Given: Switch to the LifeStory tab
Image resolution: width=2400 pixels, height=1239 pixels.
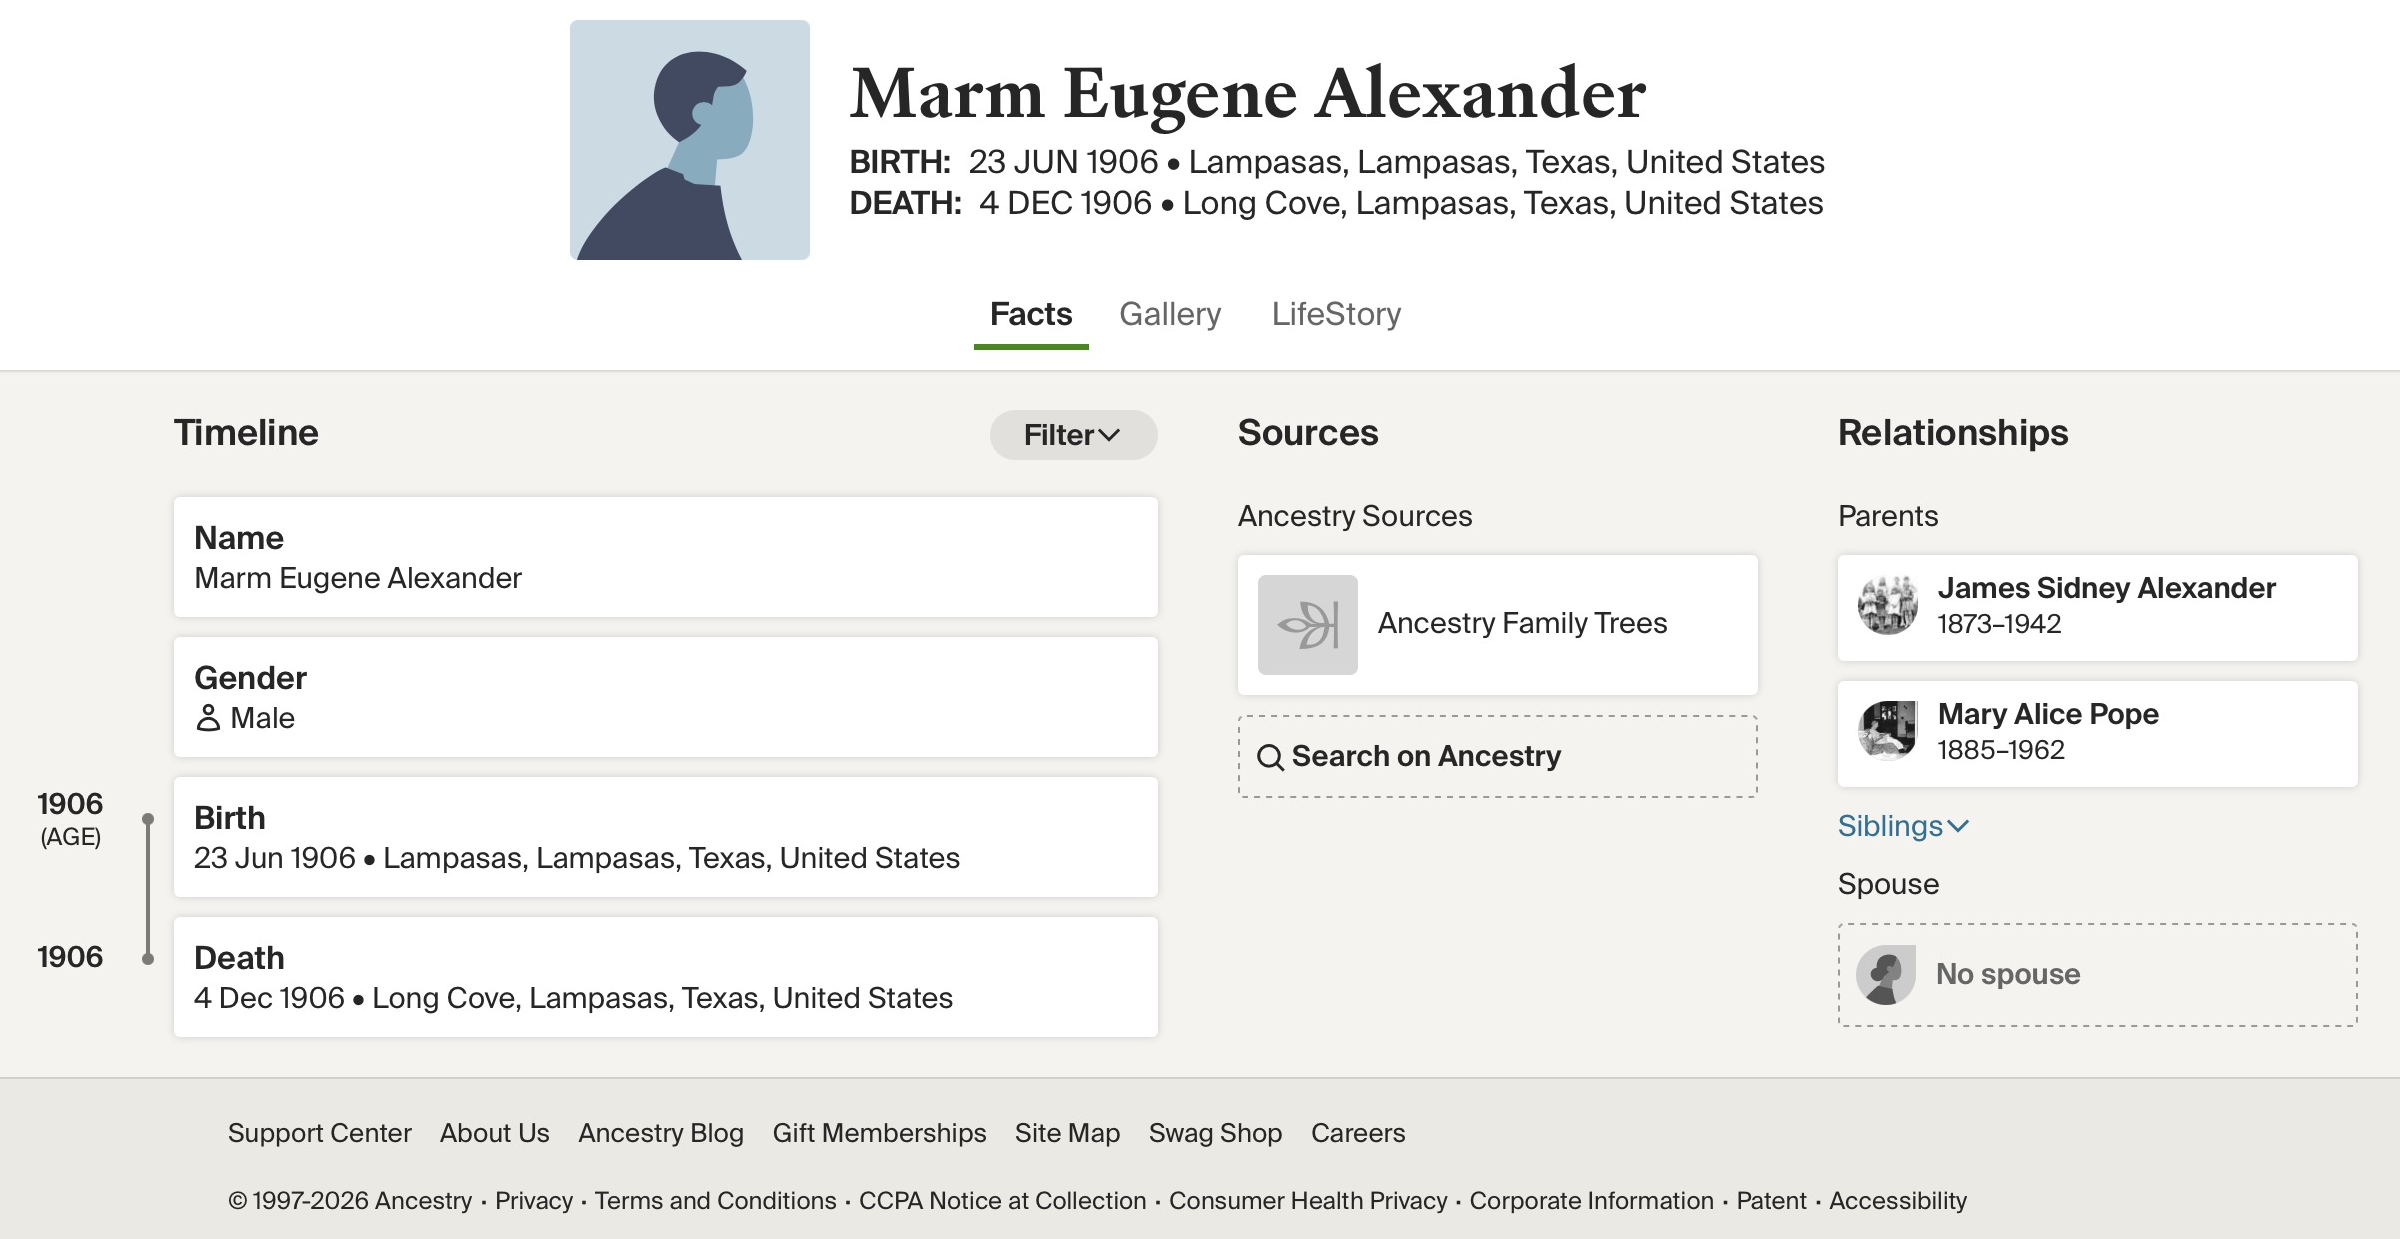Looking at the screenshot, I should pyautogui.click(x=1336, y=314).
